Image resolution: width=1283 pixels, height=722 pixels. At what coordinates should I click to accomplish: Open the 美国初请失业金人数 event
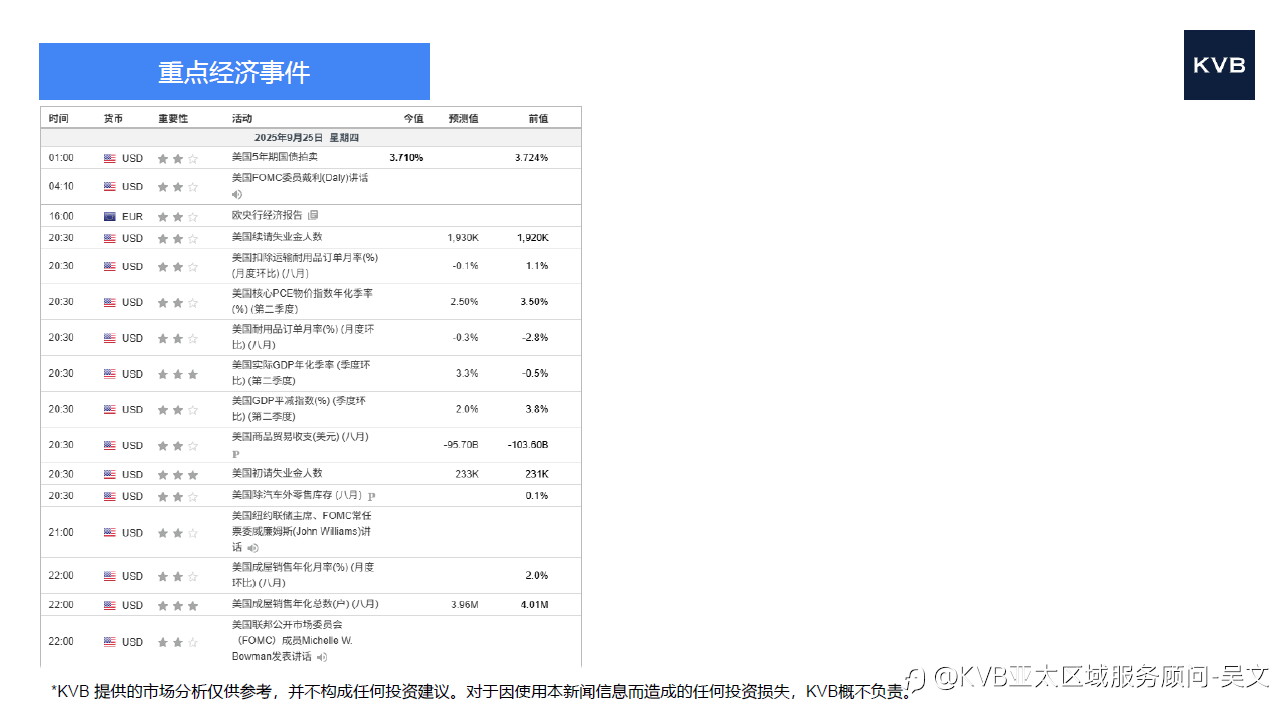coord(277,473)
